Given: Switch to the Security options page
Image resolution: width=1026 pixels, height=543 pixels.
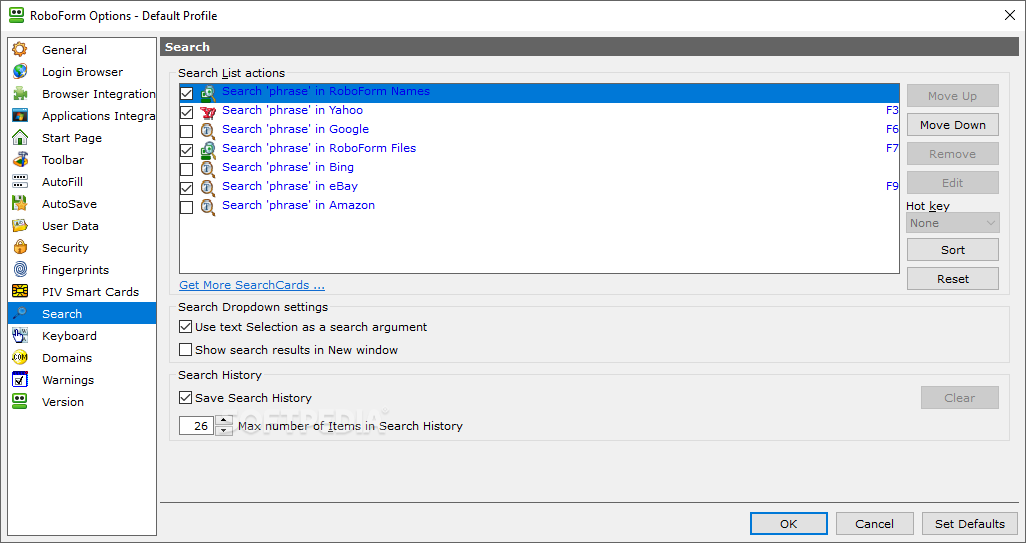Looking at the screenshot, I should tap(65, 248).
